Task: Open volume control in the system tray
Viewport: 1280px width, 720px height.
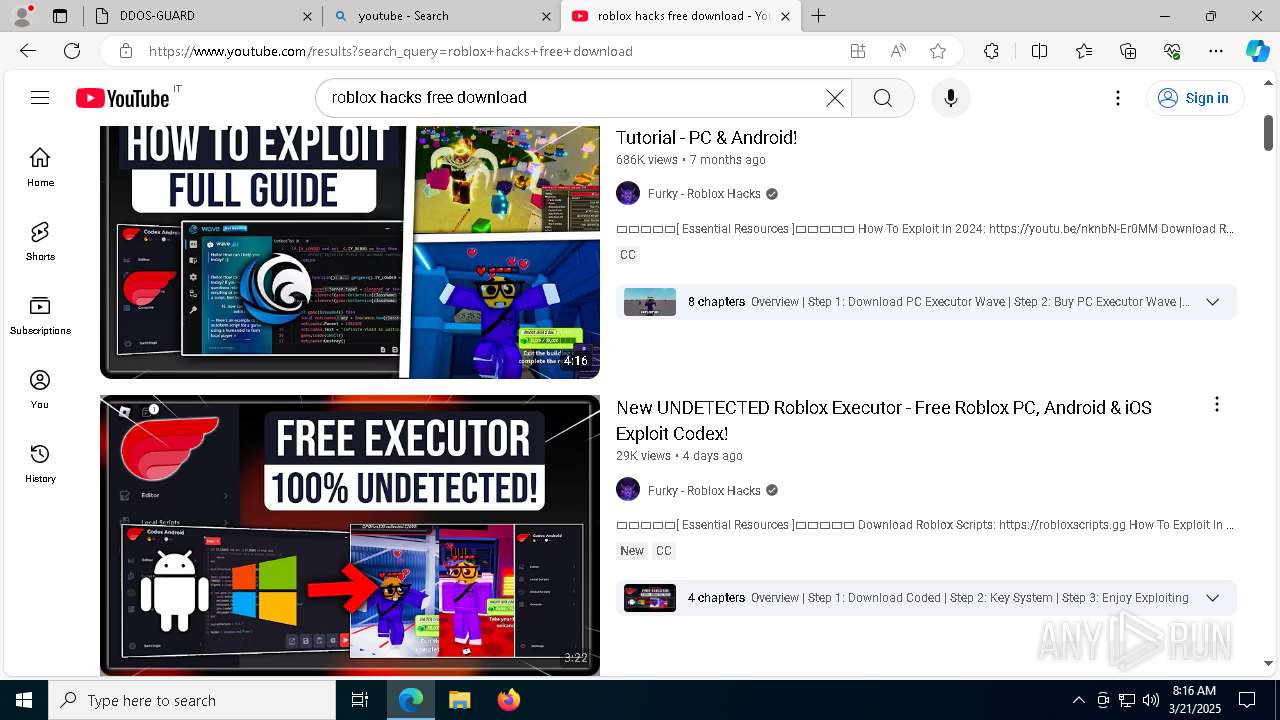Action: point(1150,700)
